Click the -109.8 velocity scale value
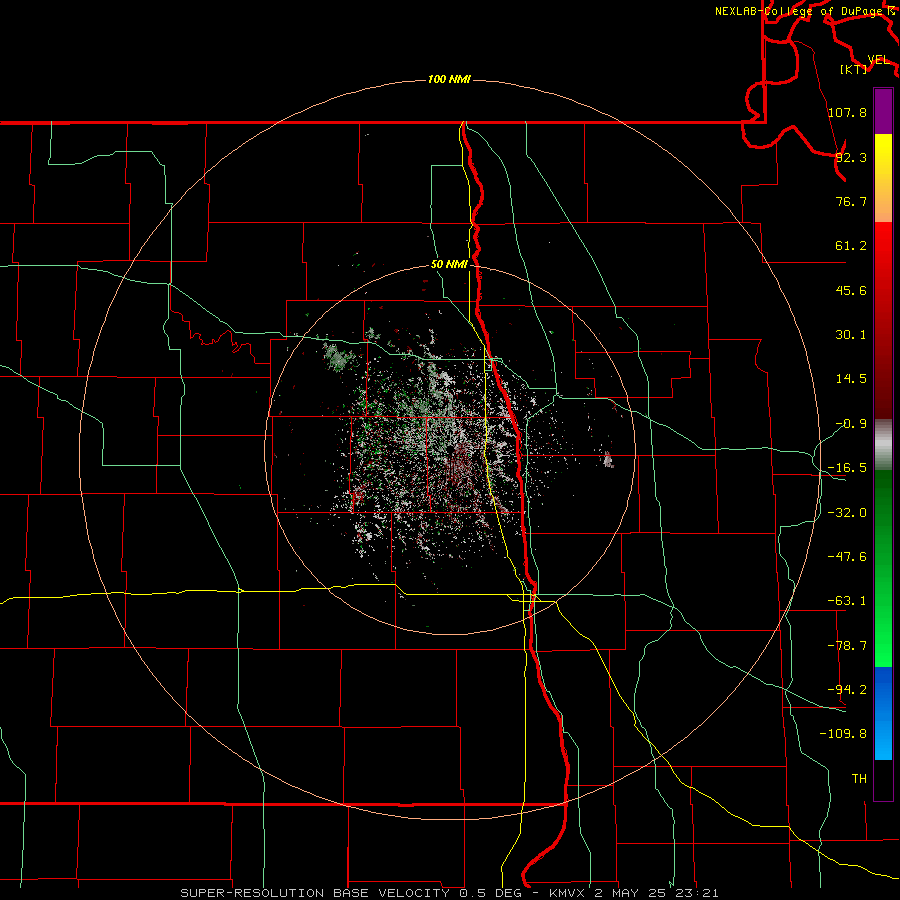 tap(843, 734)
